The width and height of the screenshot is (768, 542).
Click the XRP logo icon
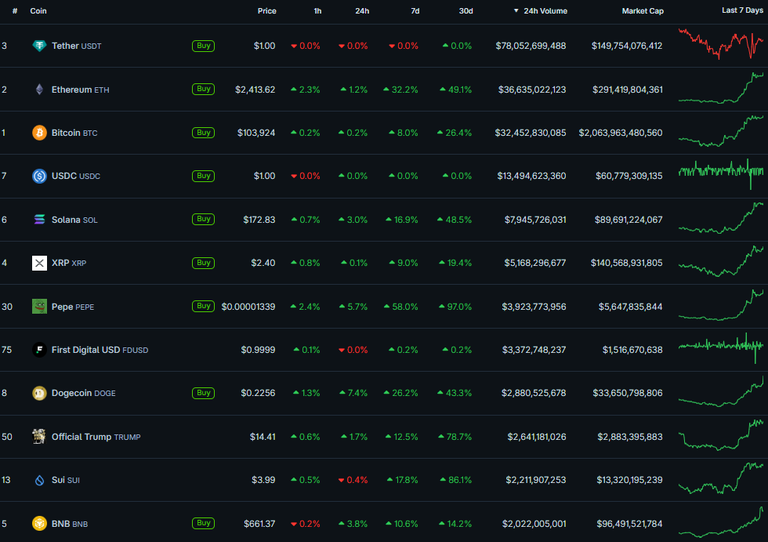pyautogui.click(x=39, y=263)
